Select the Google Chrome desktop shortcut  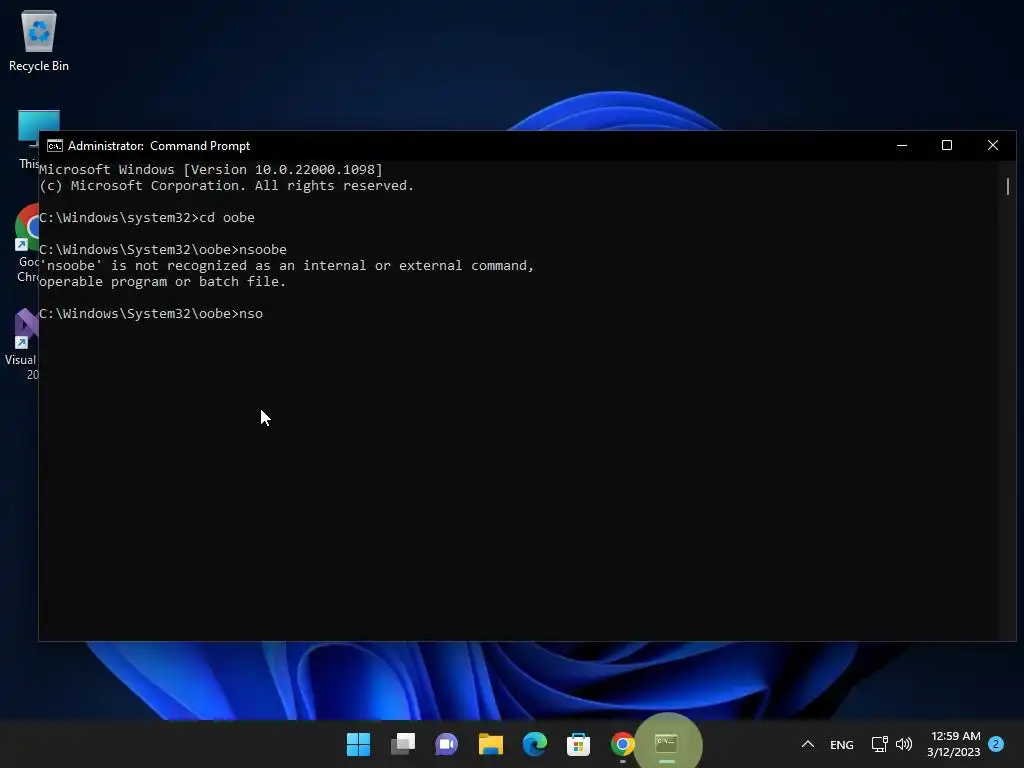pos(27,244)
